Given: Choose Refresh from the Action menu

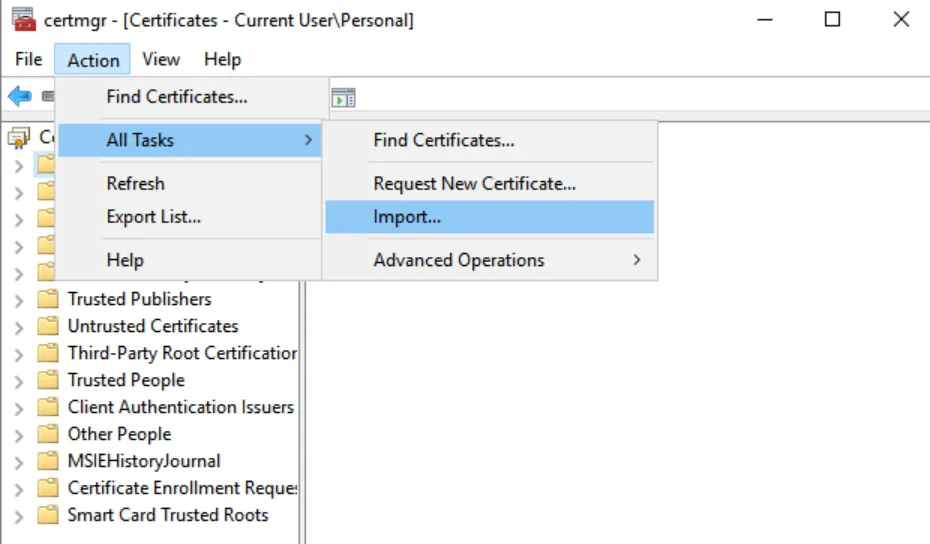Looking at the screenshot, I should [x=190, y=183].
